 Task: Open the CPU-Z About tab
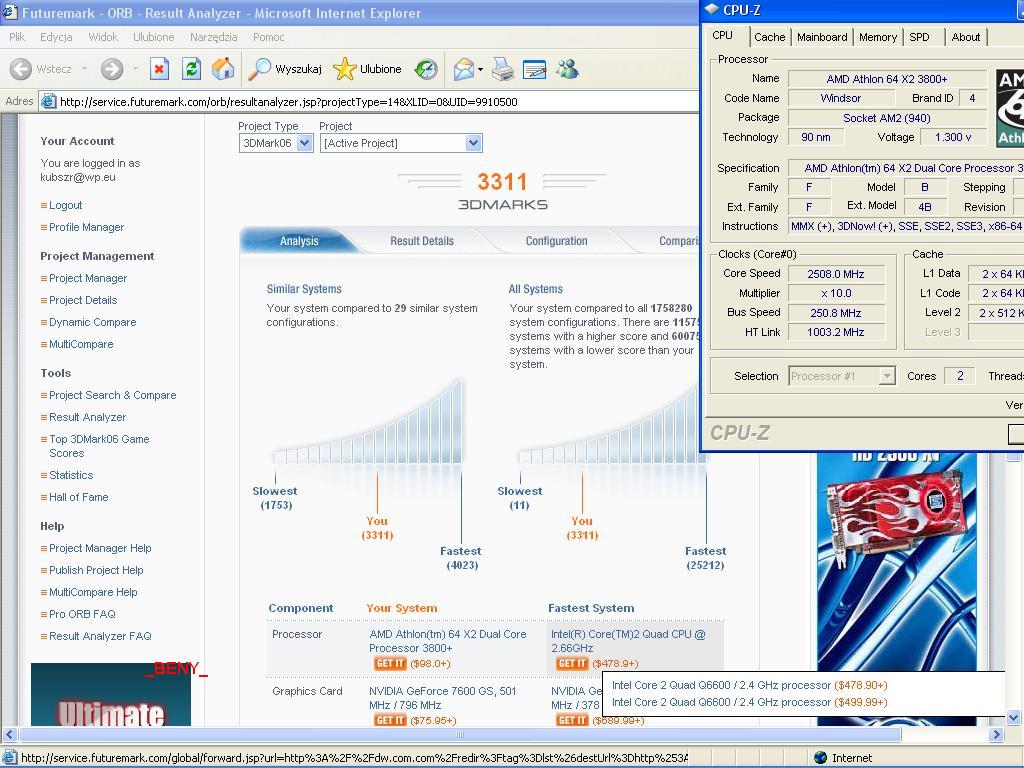[965, 37]
